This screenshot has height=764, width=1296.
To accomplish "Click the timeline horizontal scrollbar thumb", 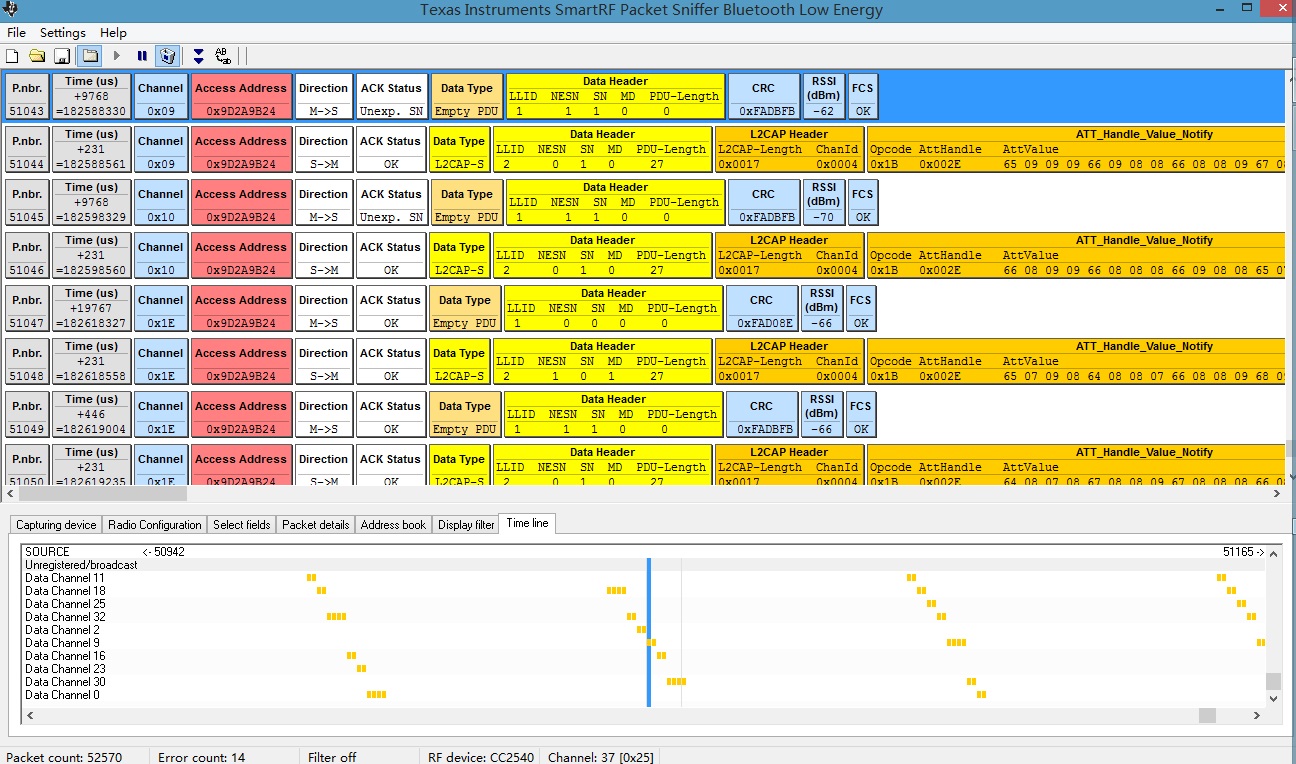I will 1207,716.
